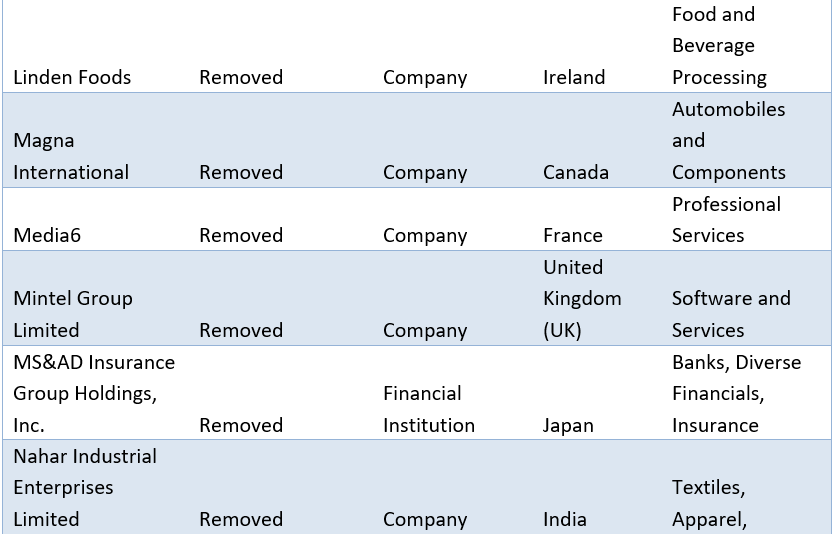Click the Japan country cell
This screenshot has width=835, height=534.
568,425
